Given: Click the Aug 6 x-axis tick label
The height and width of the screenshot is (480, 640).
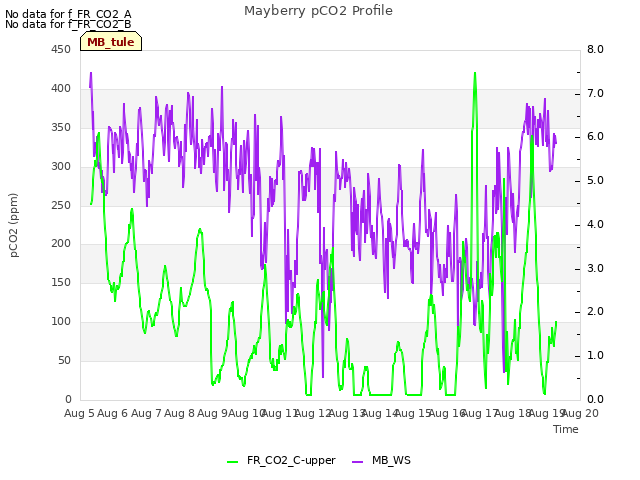Looking at the screenshot, I should [x=113, y=413].
